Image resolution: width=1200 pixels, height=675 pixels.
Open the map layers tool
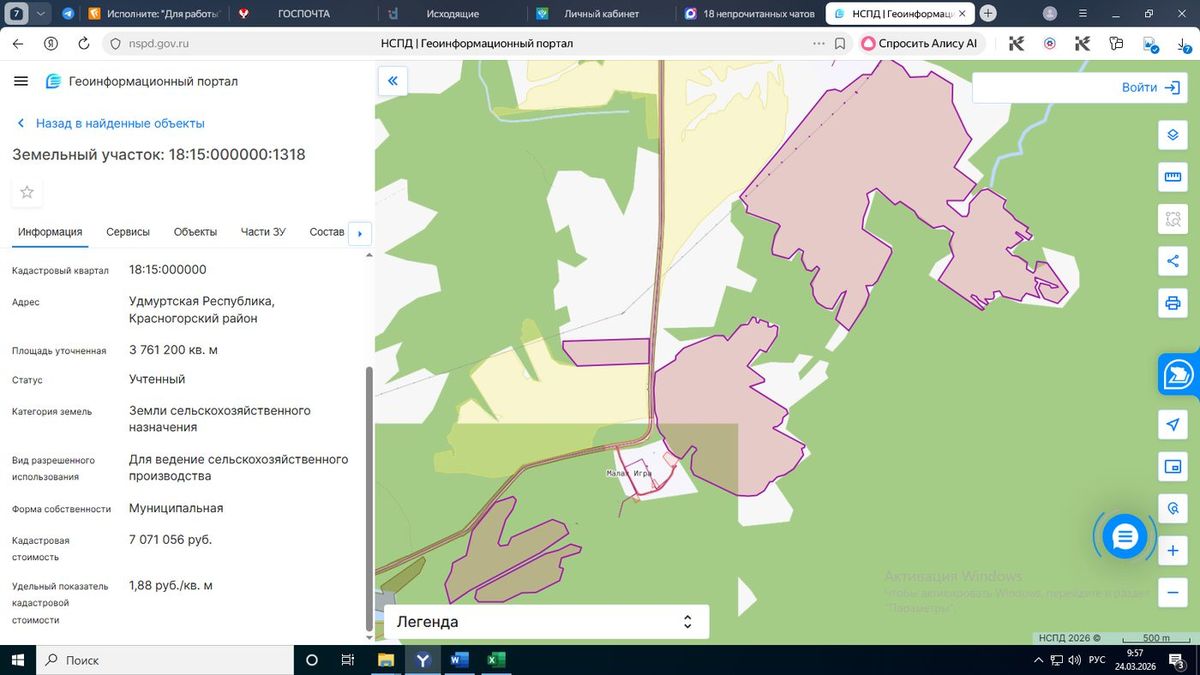[x=1173, y=135]
